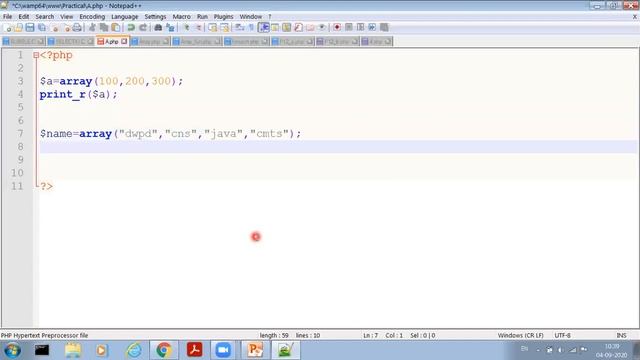
Task: Open the Settings menu
Action: tap(155, 17)
